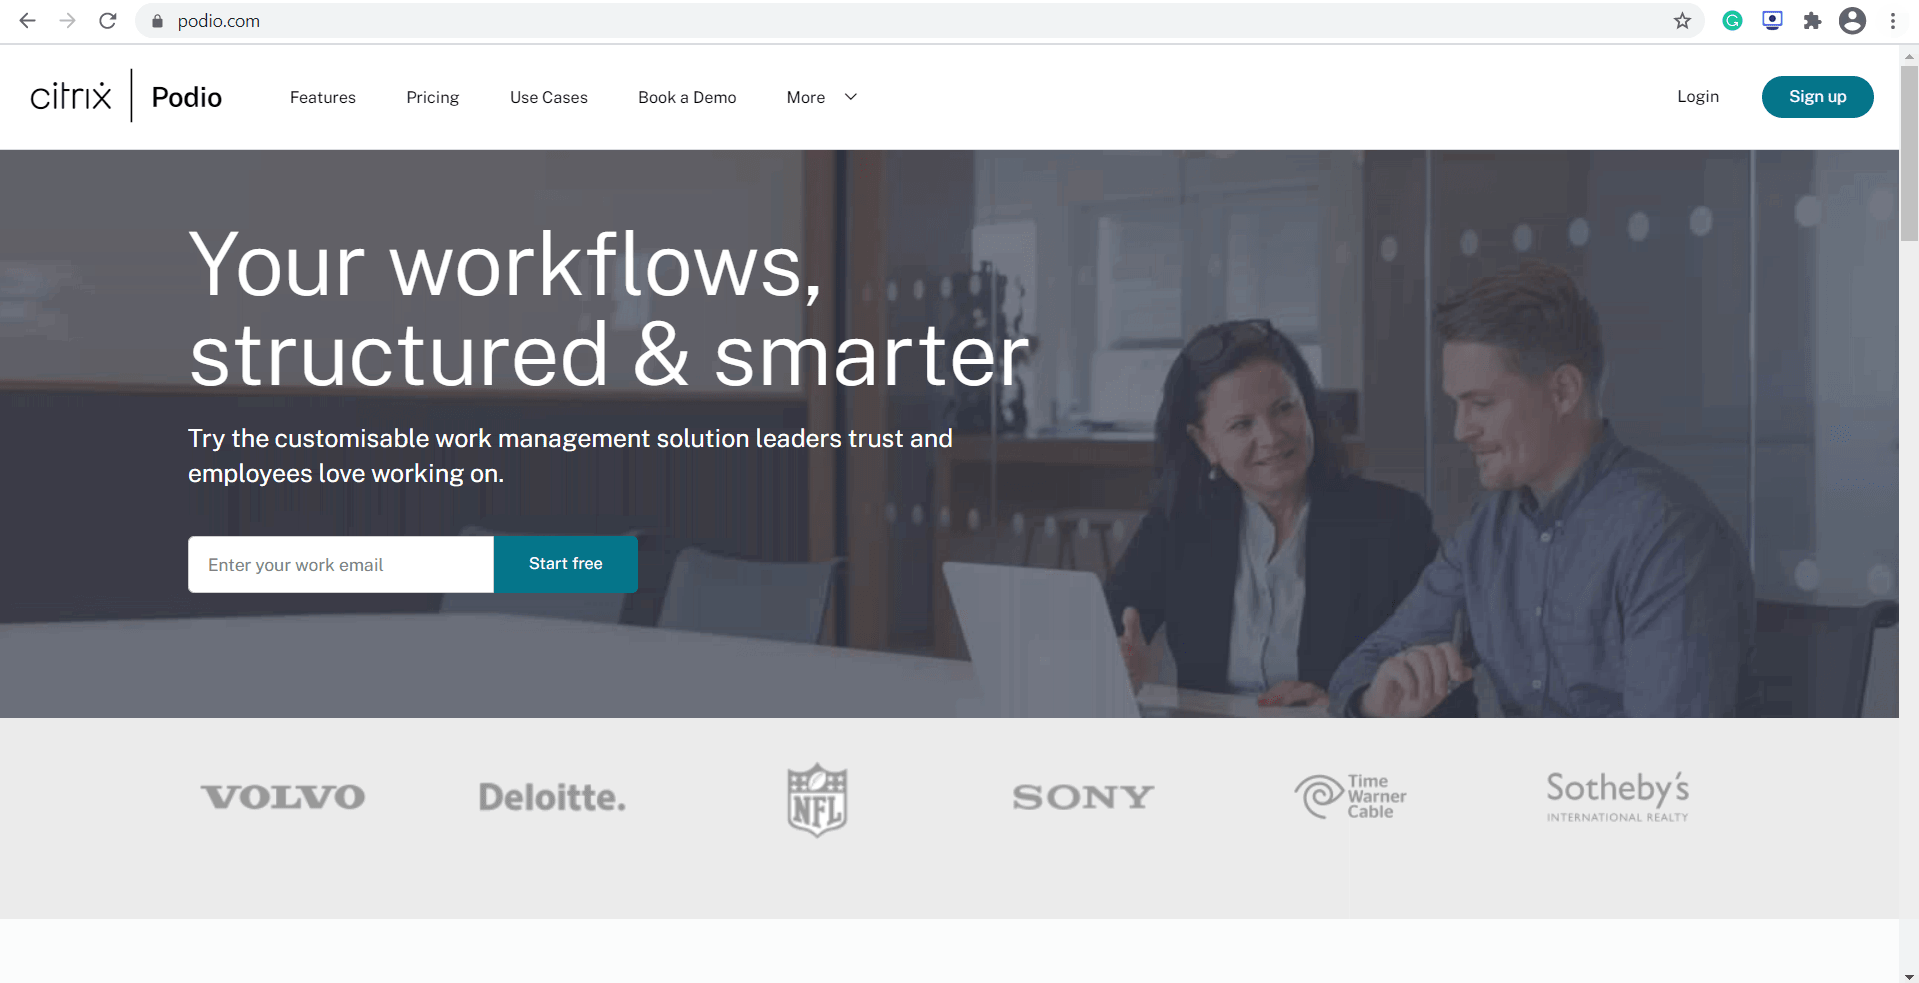
Task: Click the Citrix Podio logo
Action: [x=126, y=96]
